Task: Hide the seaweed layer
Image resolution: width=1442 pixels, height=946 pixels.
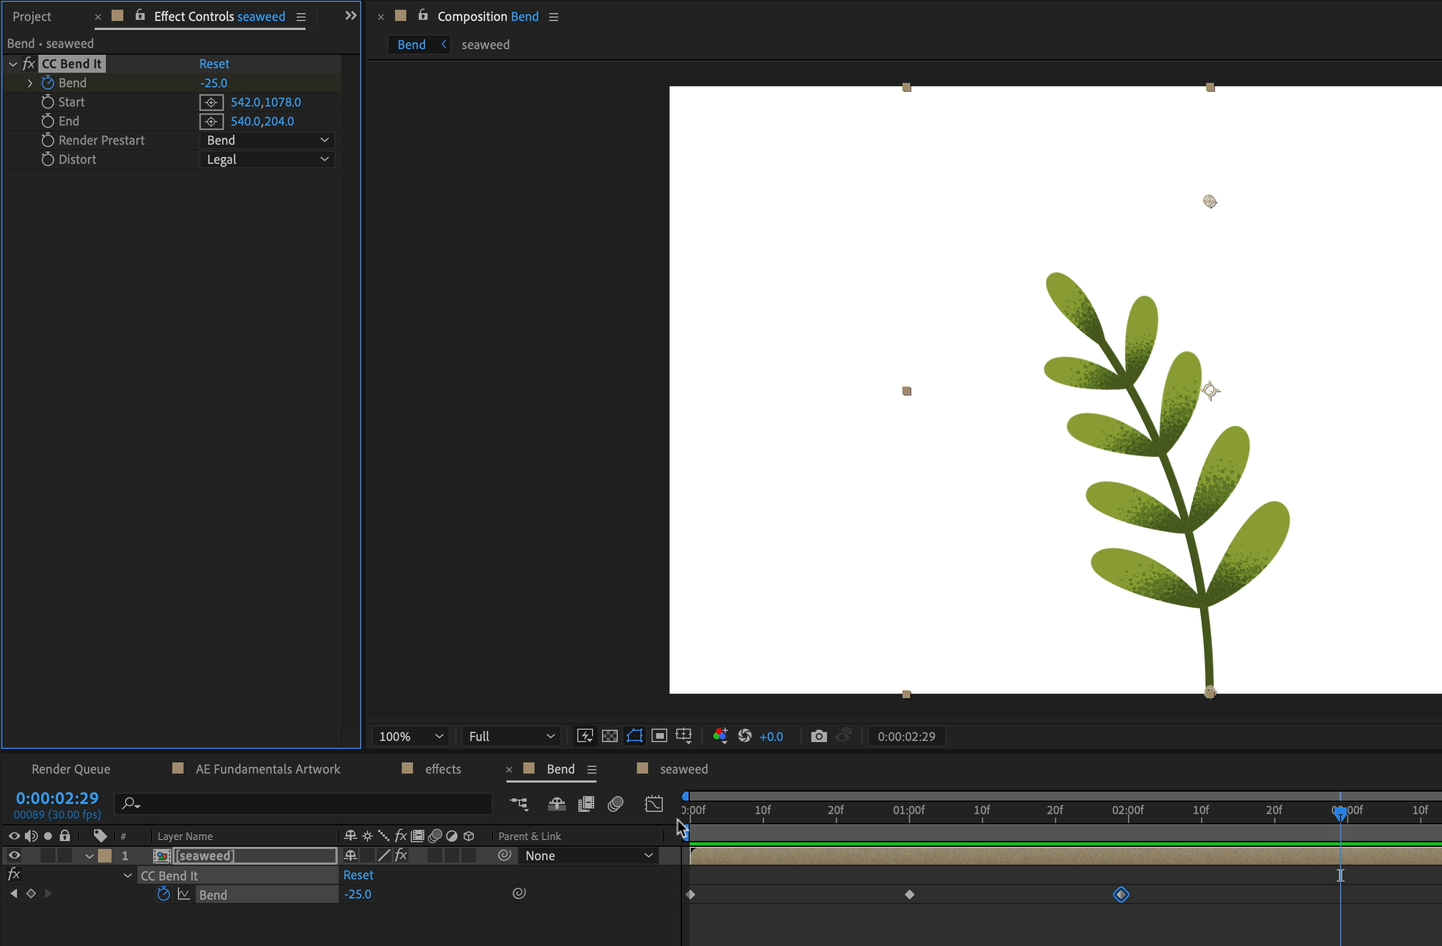Action: click(x=14, y=855)
